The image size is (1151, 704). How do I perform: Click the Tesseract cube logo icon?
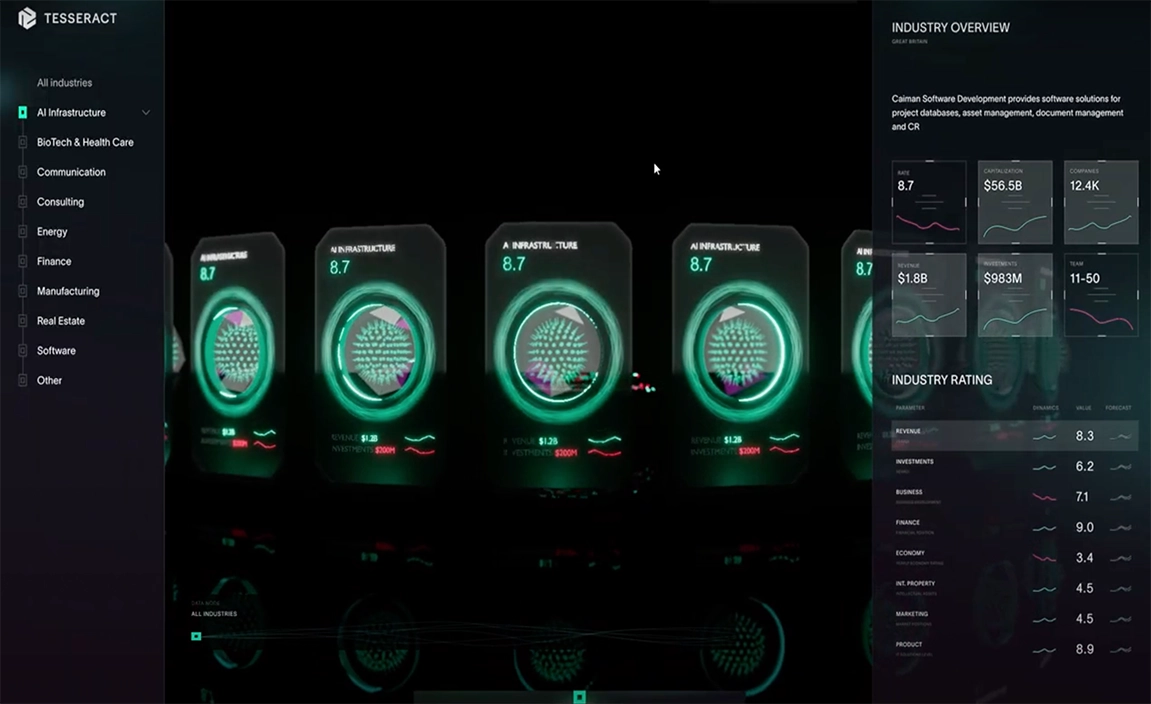pos(27,18)
